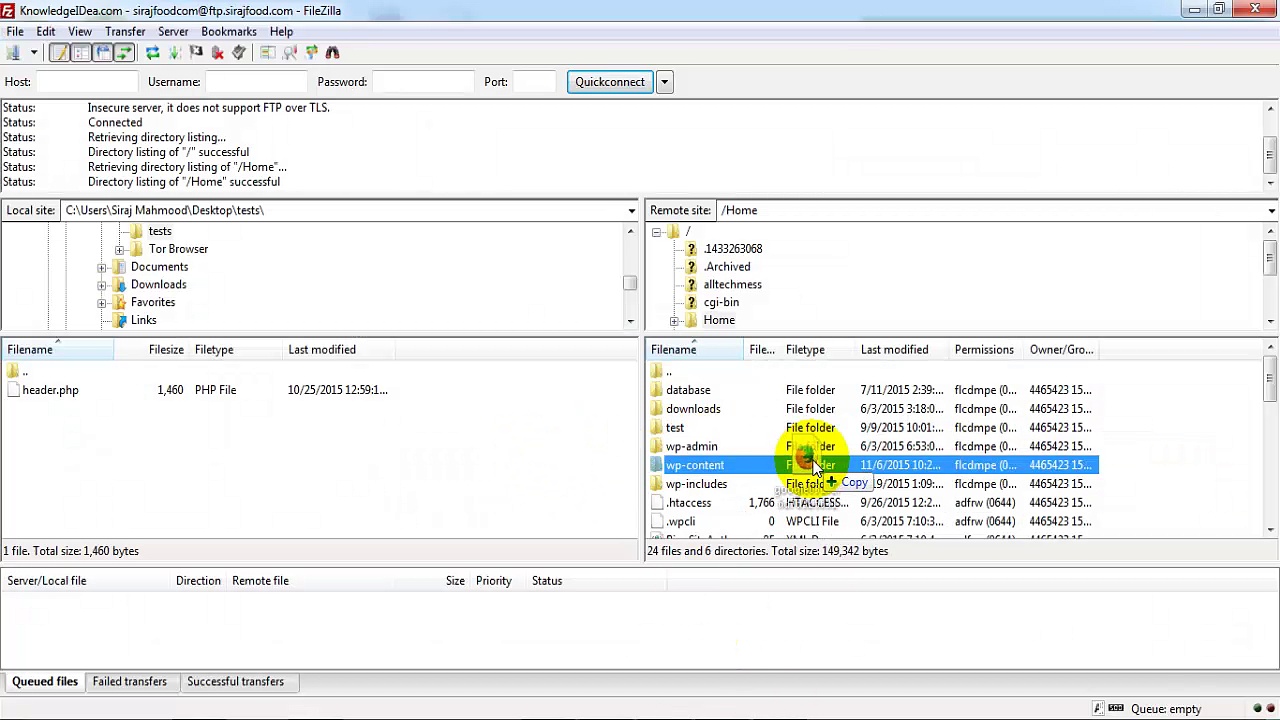Open the Edit menu
The width and height of the screenshot is (1280, 720).
pyautogui.click(x=46, y=31)
